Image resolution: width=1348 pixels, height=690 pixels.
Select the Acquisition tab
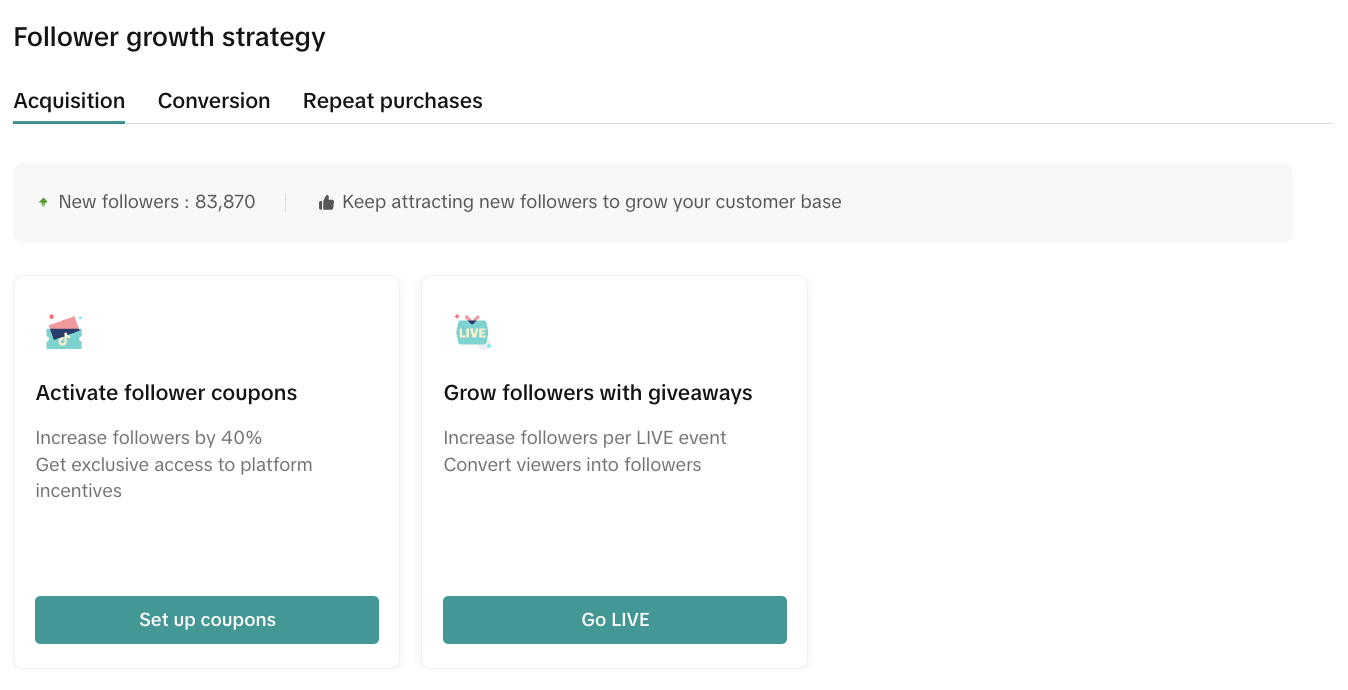coord(69,101)
